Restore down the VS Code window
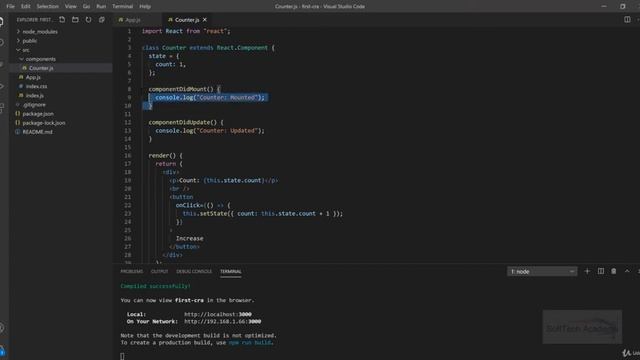 tap(622, 6)
